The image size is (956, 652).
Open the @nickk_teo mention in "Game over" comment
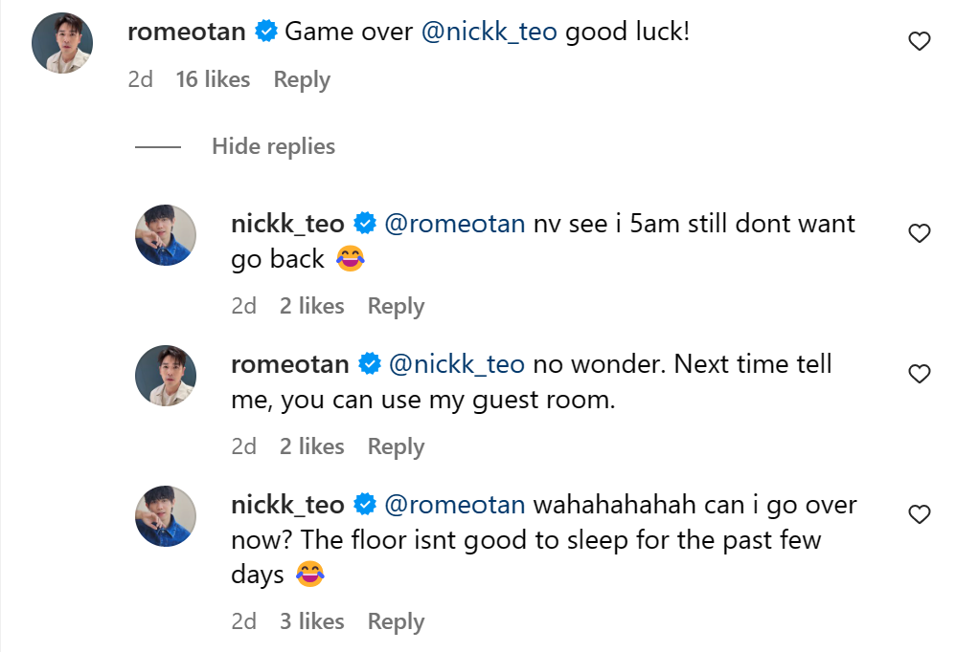[489, 32]
